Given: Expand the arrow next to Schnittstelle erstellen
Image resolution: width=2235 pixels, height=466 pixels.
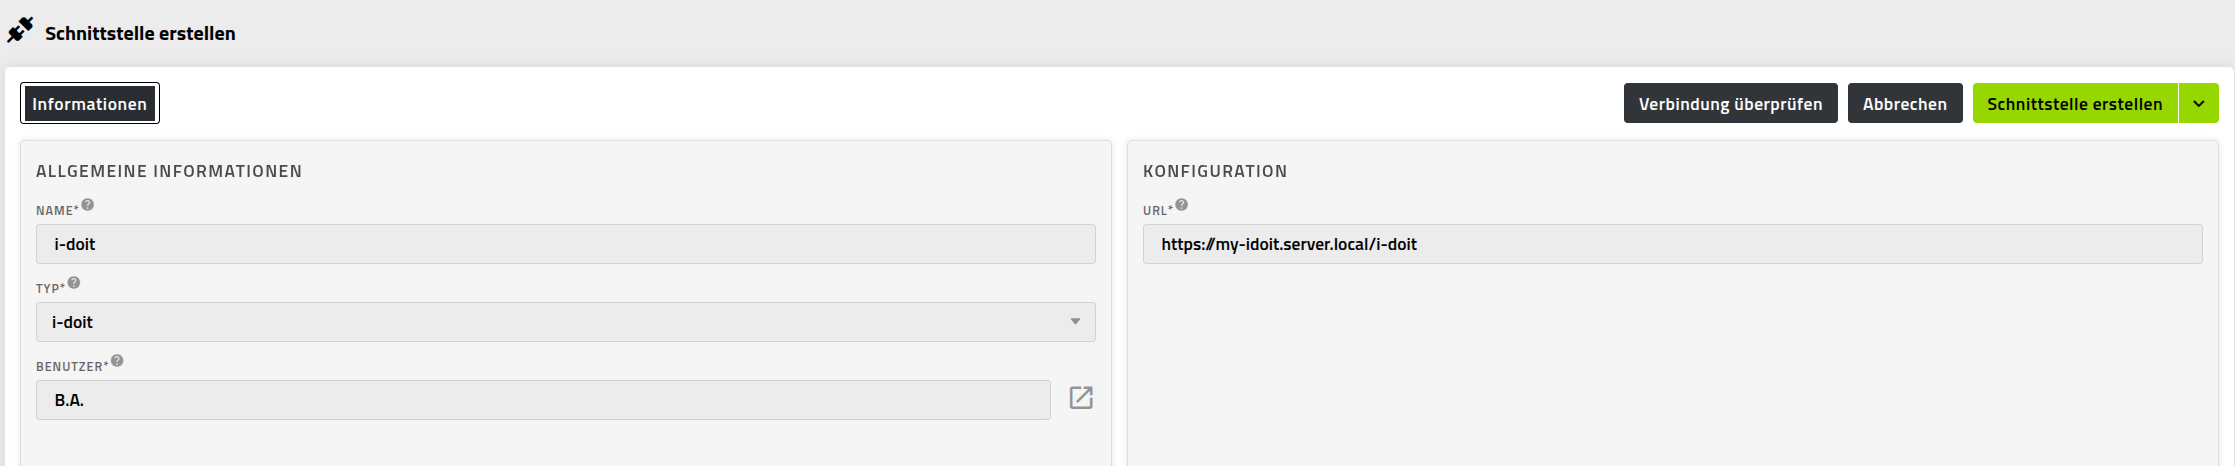Looking at the screenshot, I should click(2199, 104).
